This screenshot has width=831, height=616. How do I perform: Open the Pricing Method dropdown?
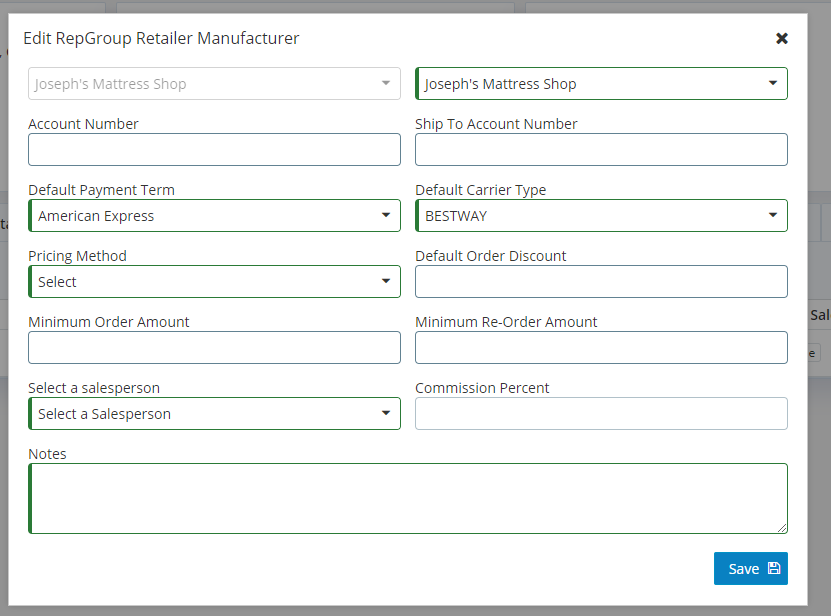[214, 281]
